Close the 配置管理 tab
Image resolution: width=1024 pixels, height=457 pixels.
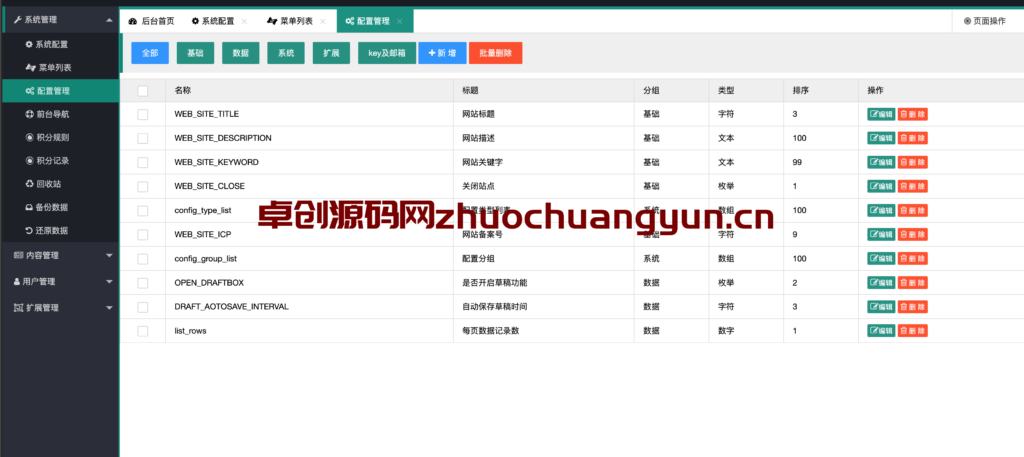pos(400,22)
